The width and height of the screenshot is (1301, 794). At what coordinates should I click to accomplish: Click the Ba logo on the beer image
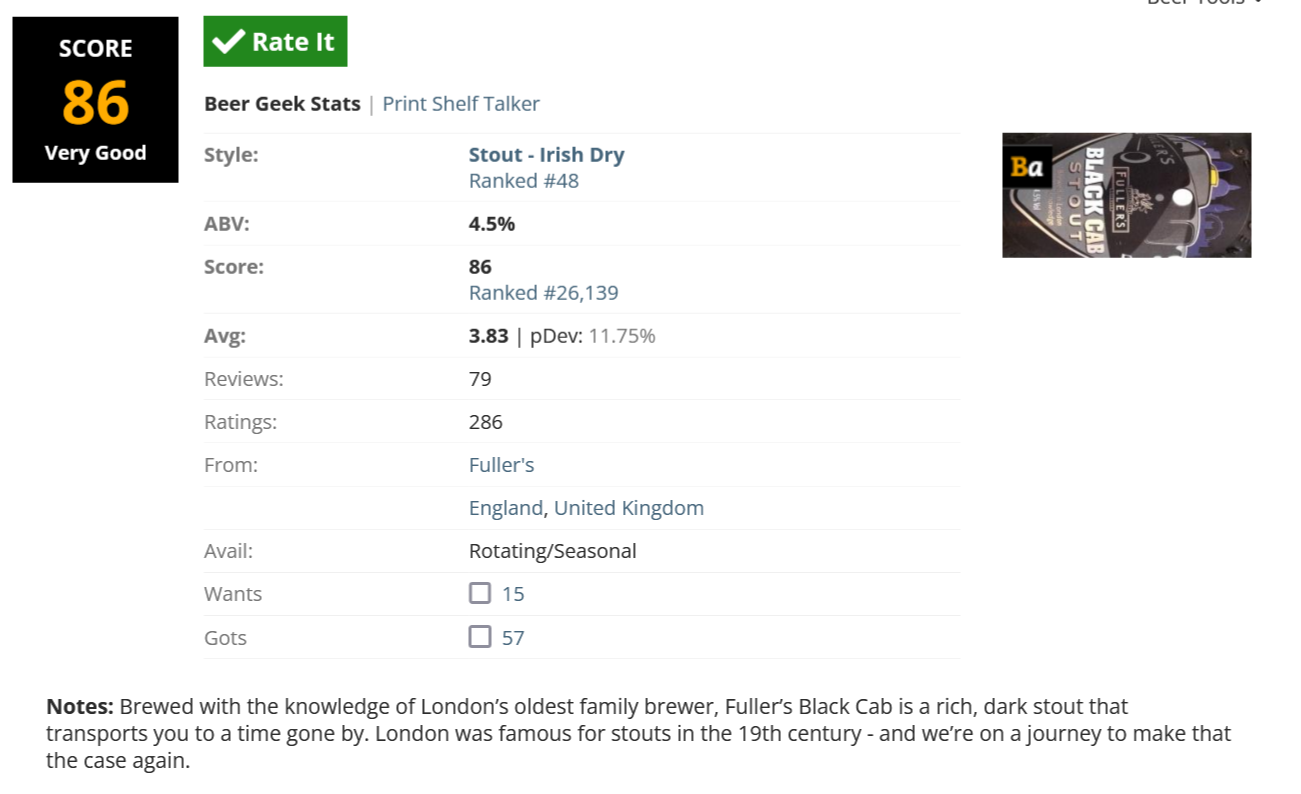pyautogui.click(x=1026, y=167)
